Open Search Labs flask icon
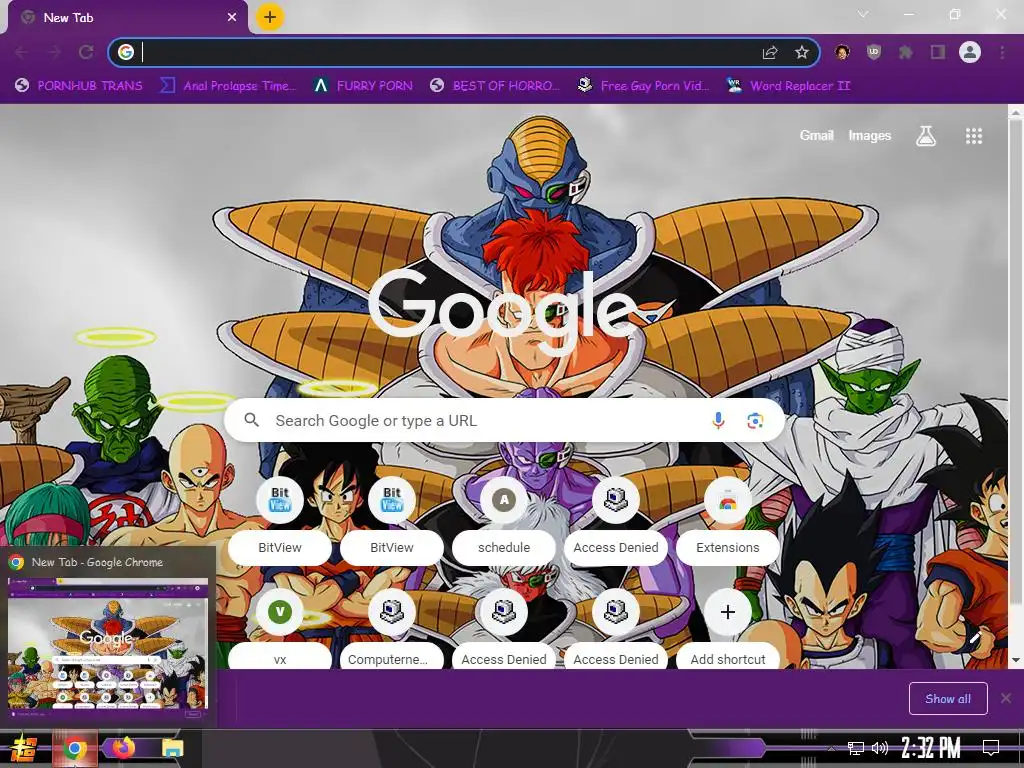The image size is (1024, 768). click(x=925, y=136)
